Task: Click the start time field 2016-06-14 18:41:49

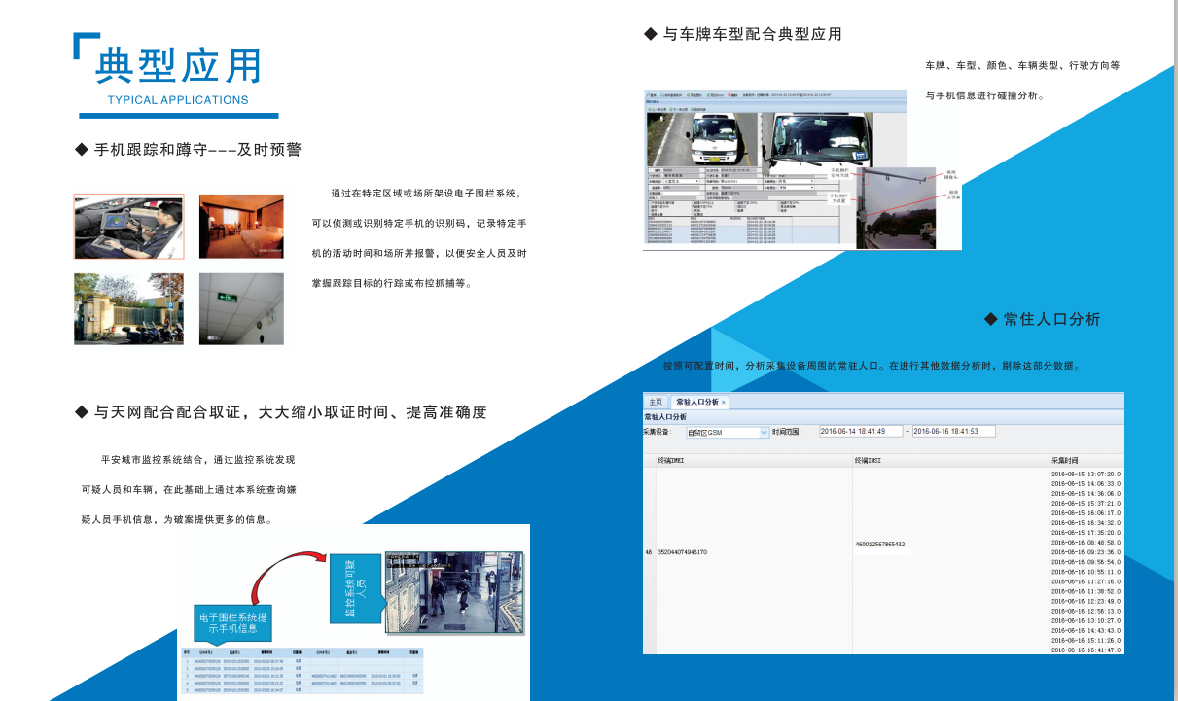Action: pyautogui.click(x=859, y=432)
